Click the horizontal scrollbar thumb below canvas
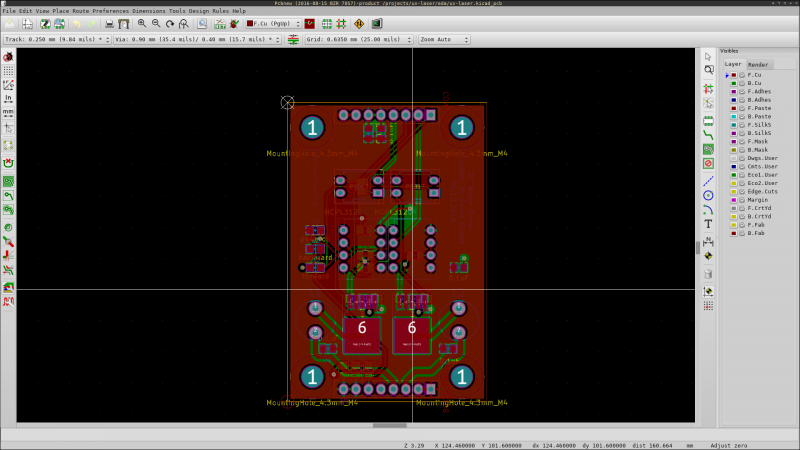This screenshot has width=800, height=450. [x=389, y=426]
